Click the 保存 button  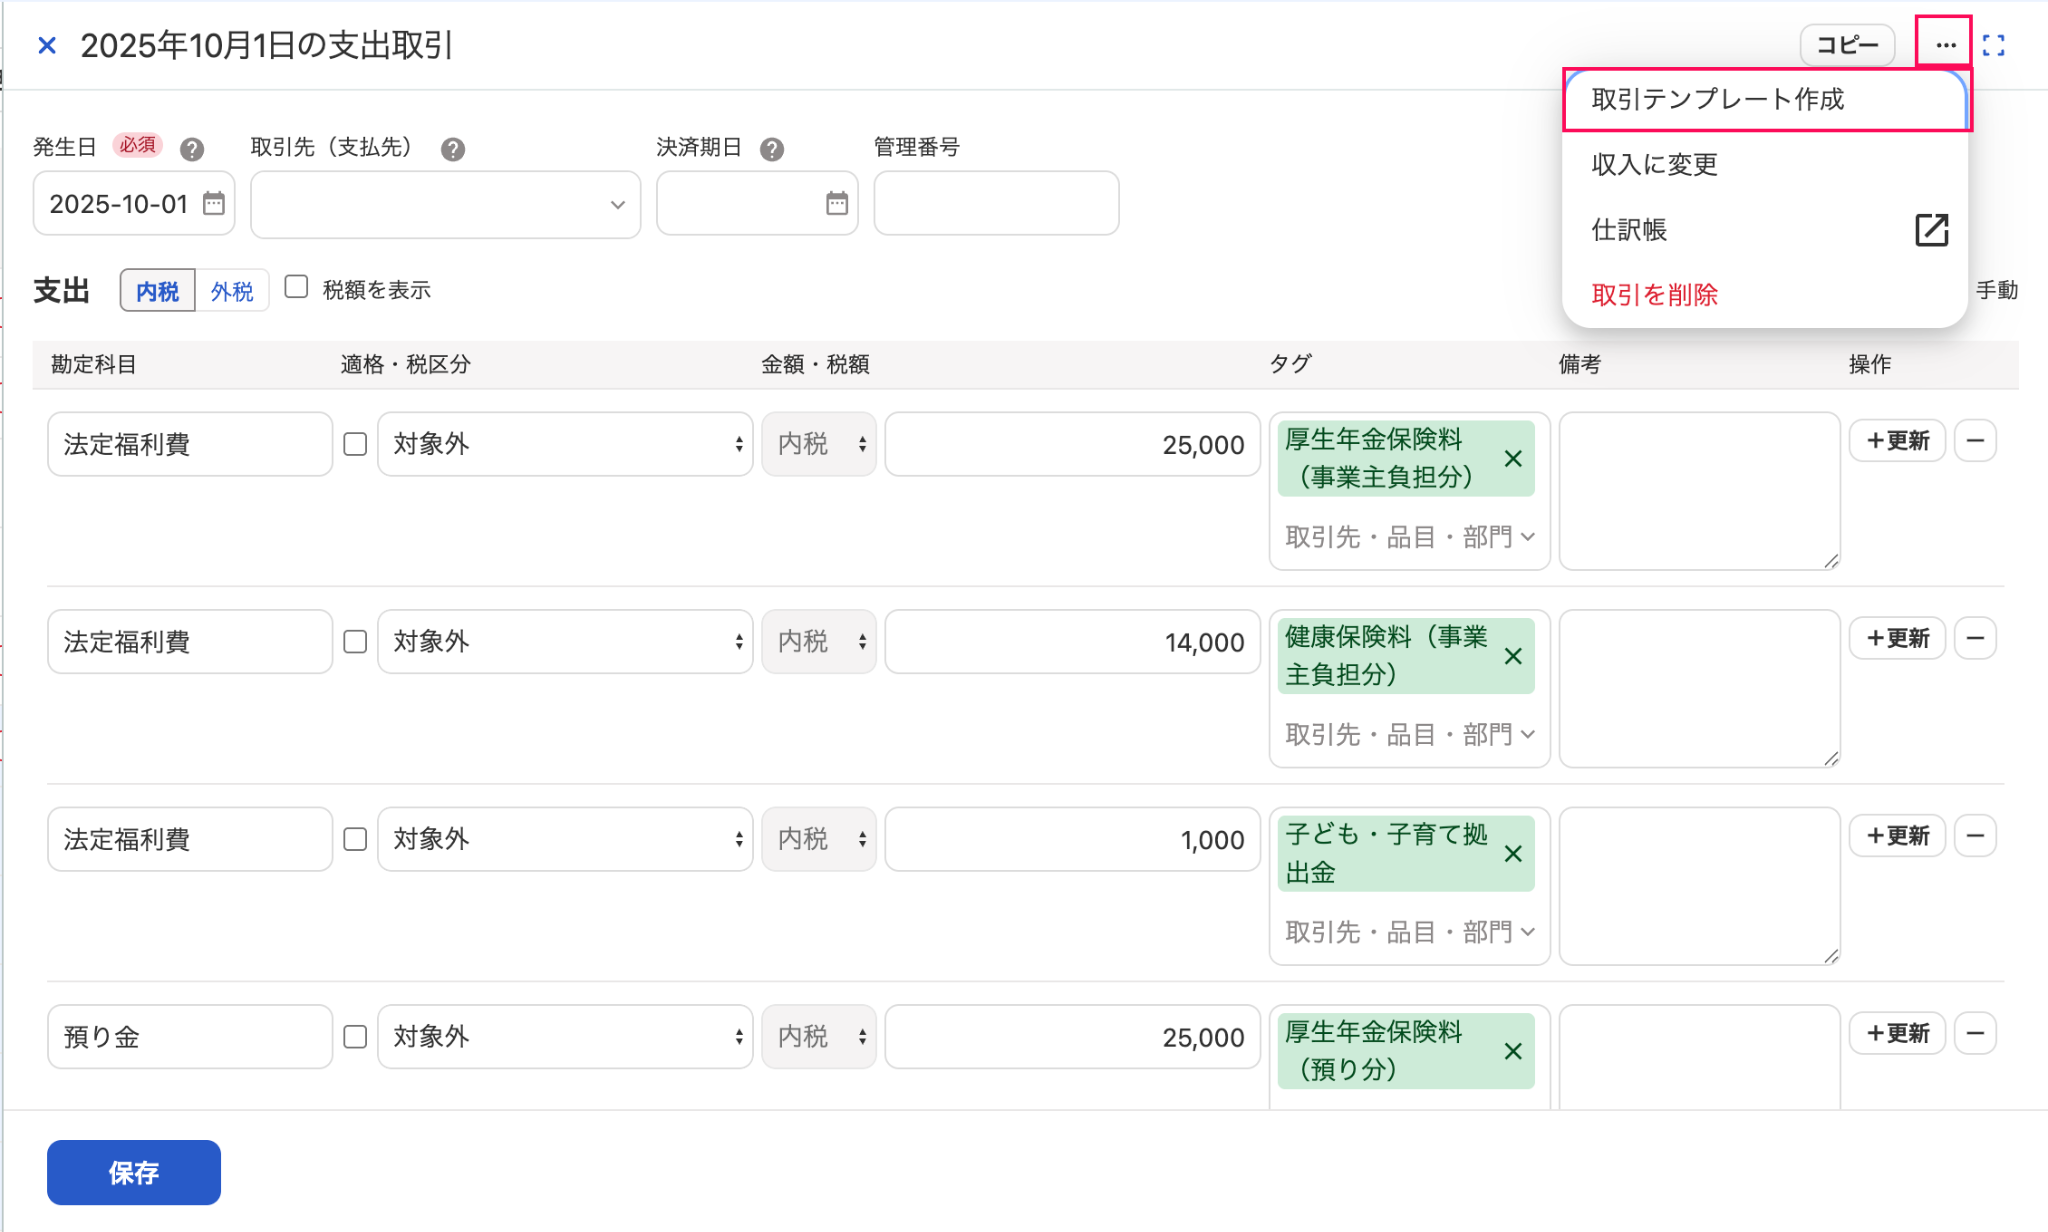click(x=134, y=1172)
